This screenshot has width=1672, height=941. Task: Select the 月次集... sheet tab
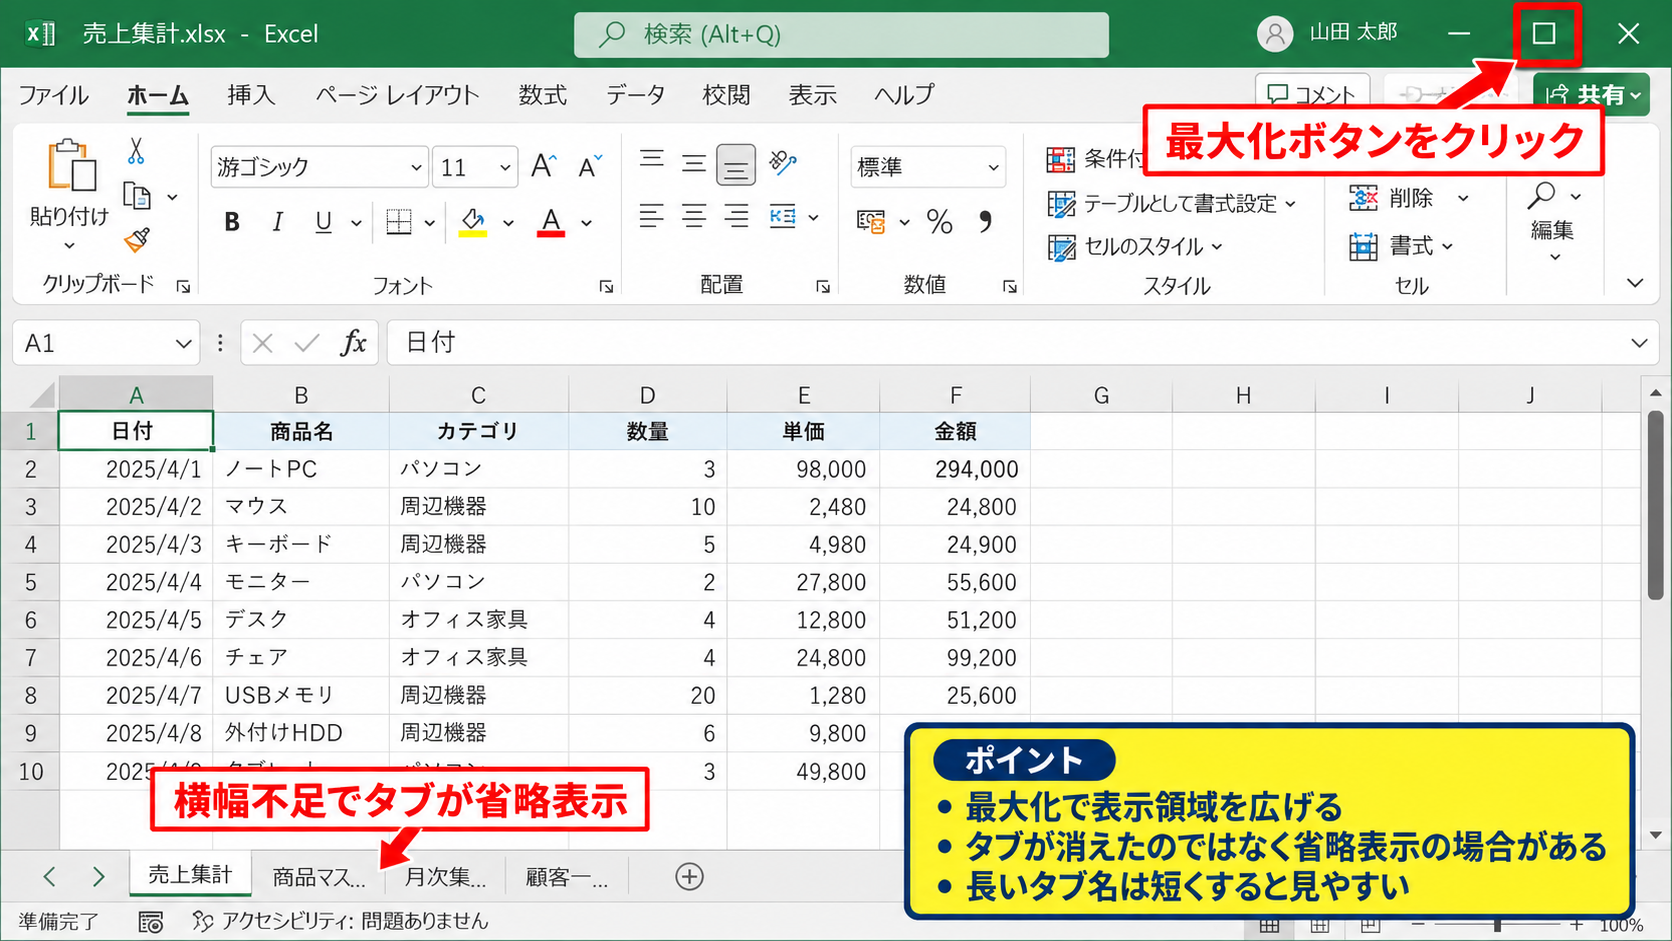coord(445,877)
